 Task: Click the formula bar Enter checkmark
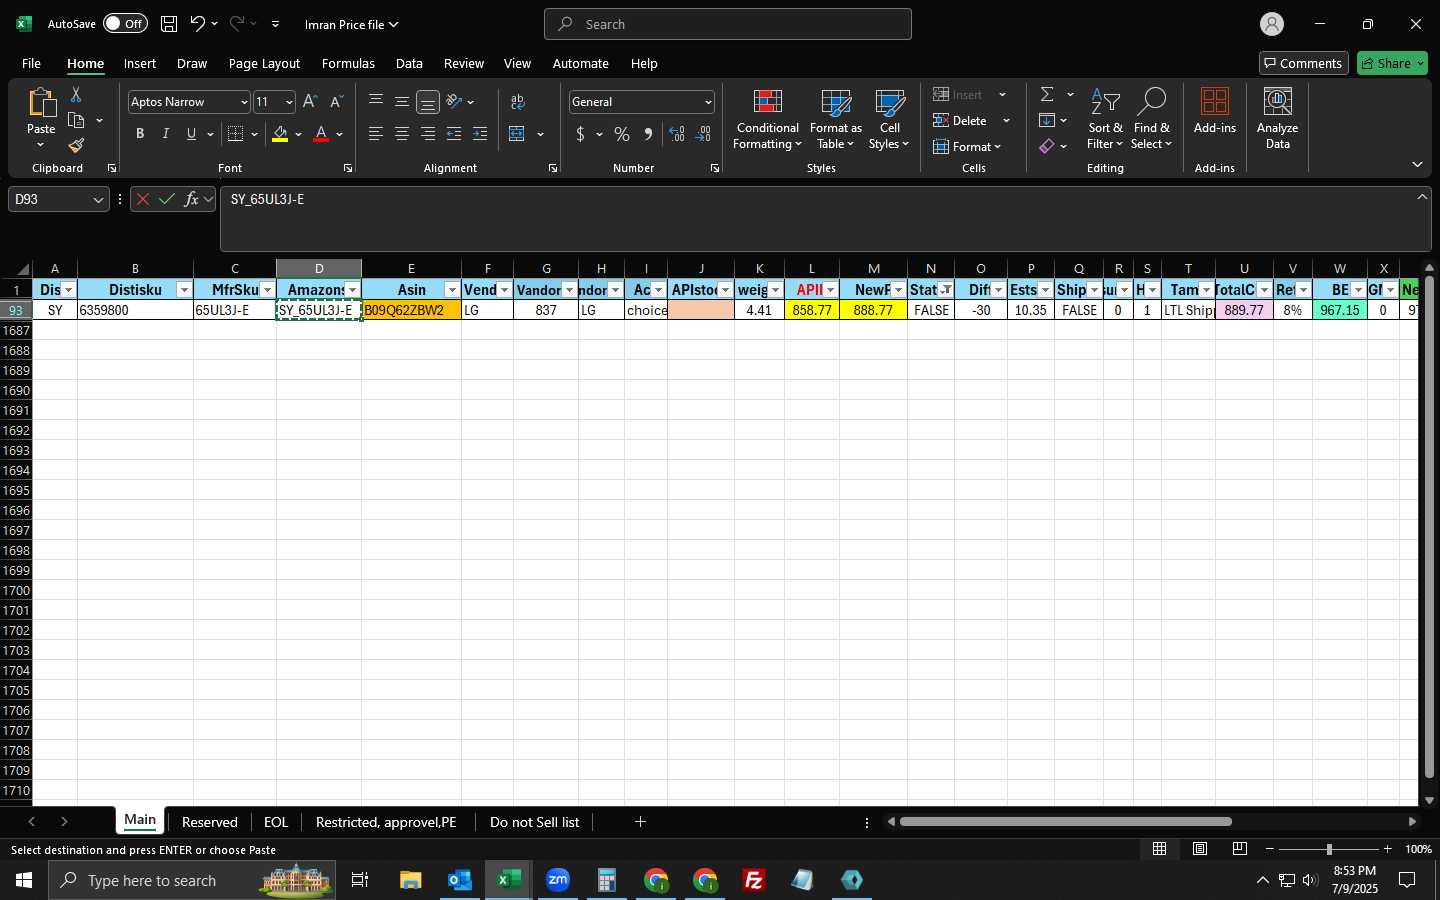[166, 199]
